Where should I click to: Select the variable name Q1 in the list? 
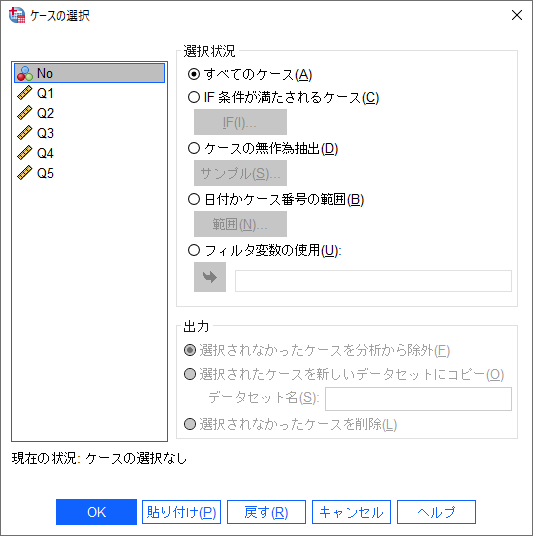[x=45, y=93]
